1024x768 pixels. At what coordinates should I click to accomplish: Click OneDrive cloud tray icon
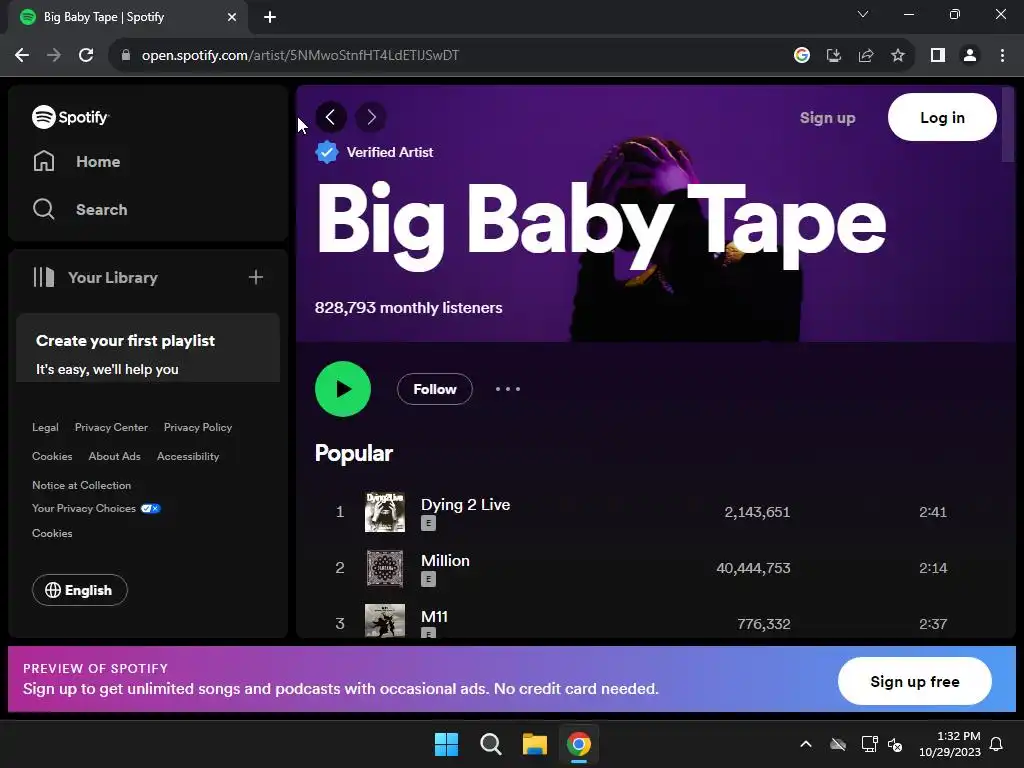838,744
